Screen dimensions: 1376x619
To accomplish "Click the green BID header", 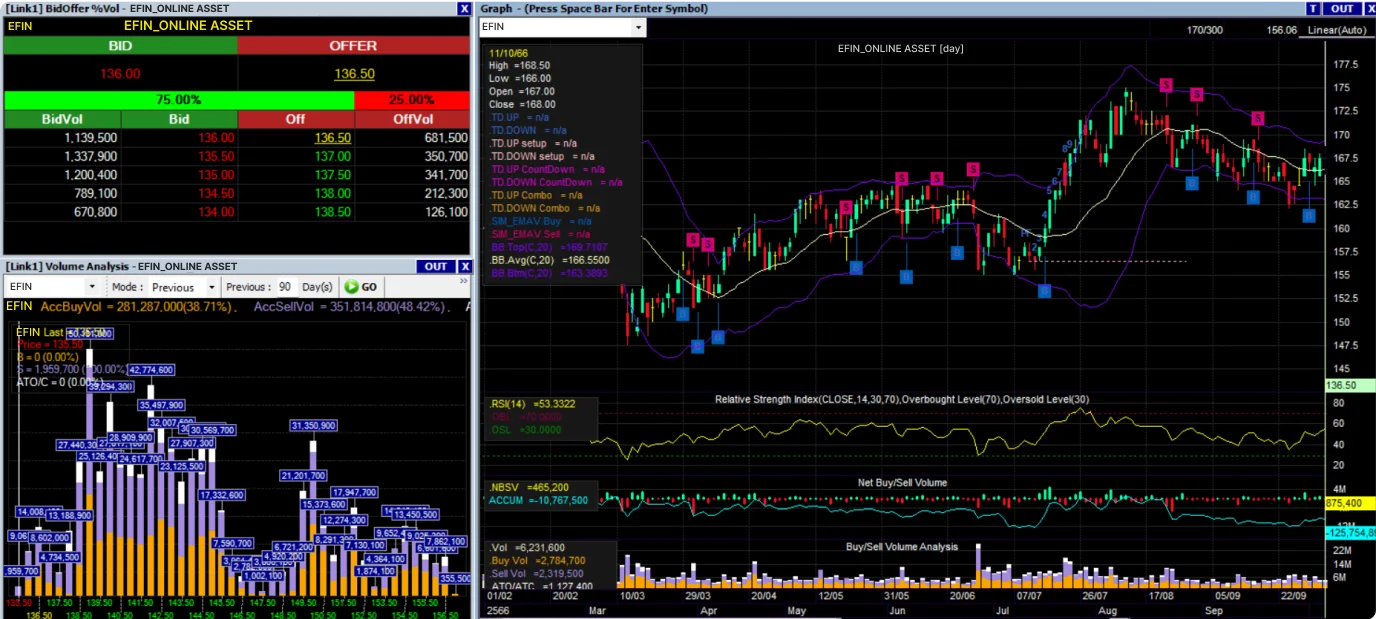I will (120, 45).
